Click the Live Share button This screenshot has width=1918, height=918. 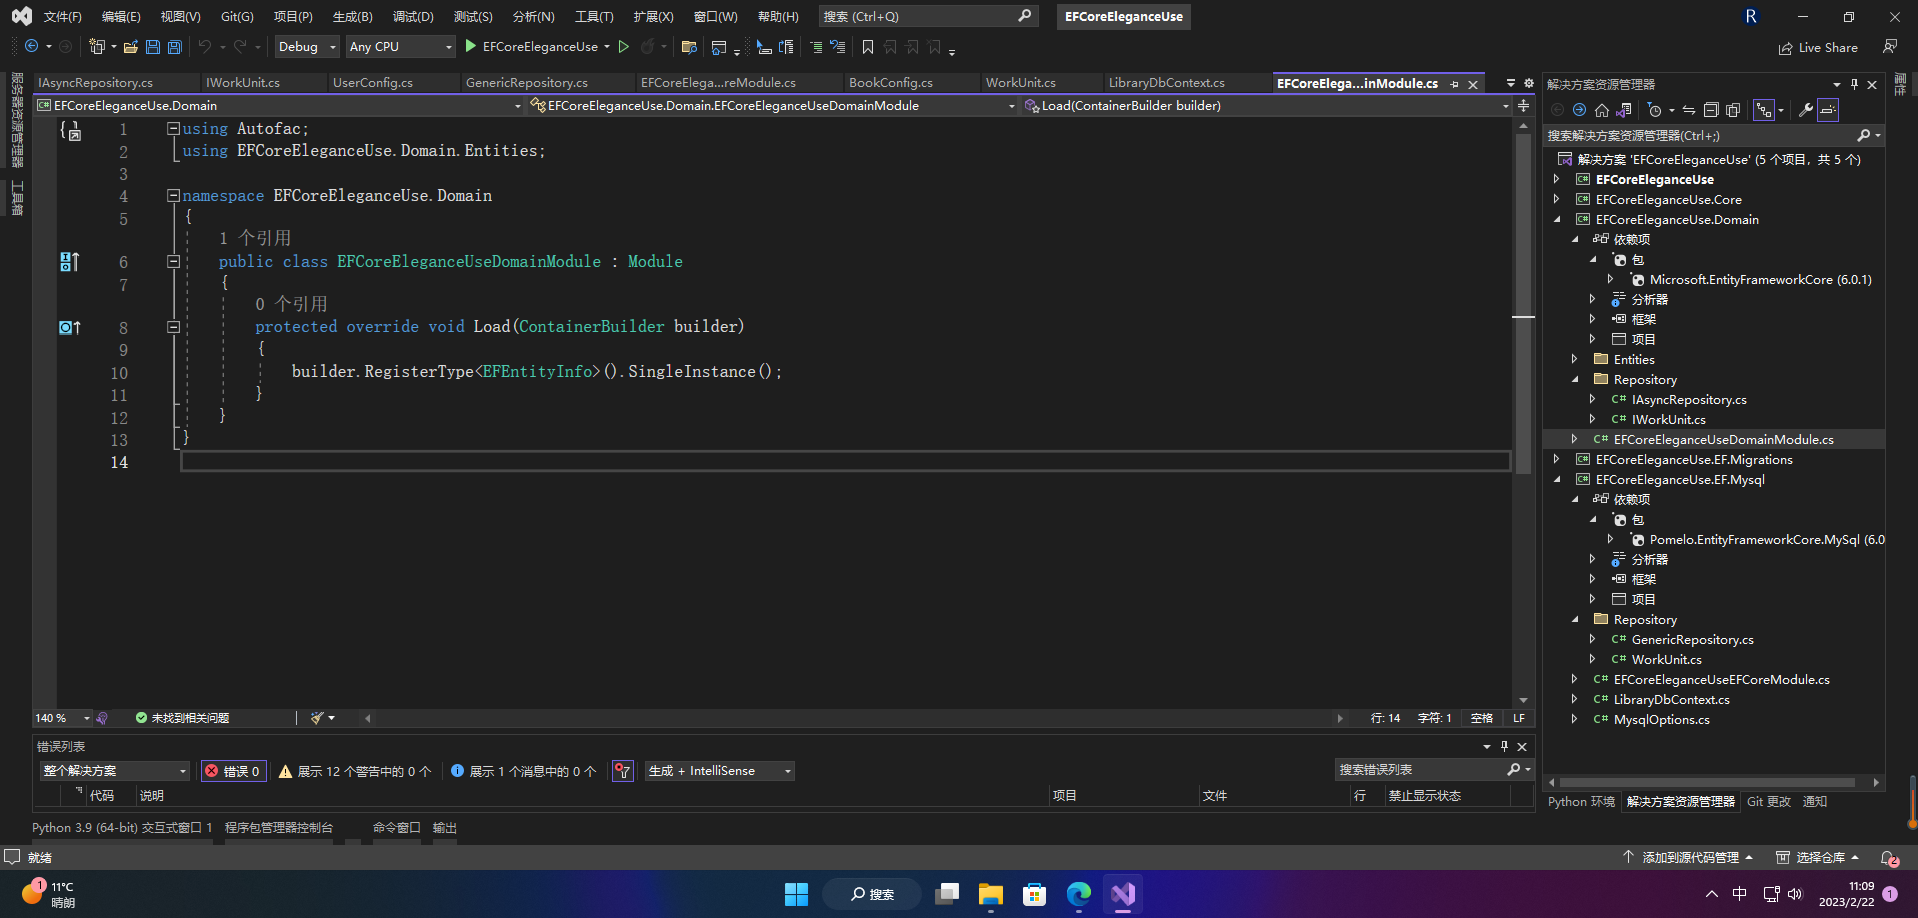1818,48
